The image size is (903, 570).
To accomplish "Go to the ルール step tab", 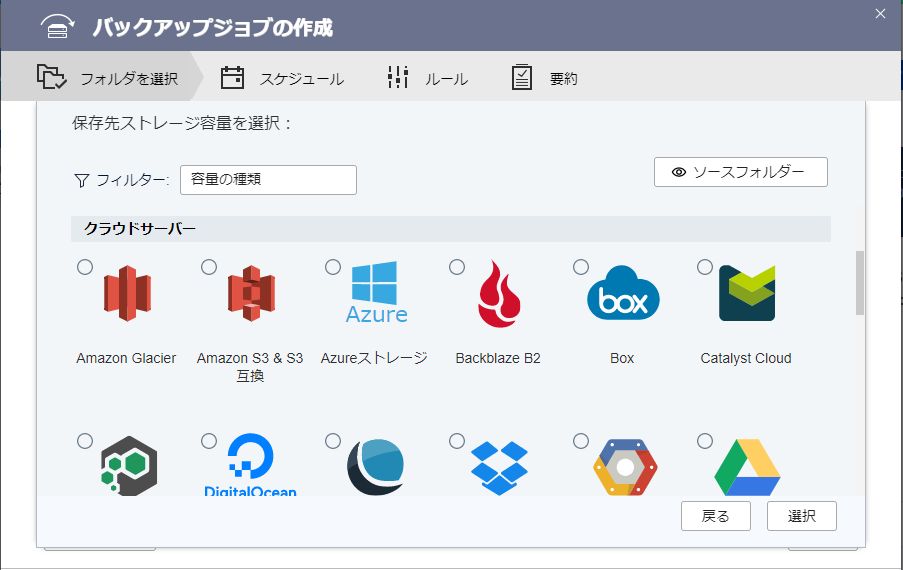I will 428,78.
